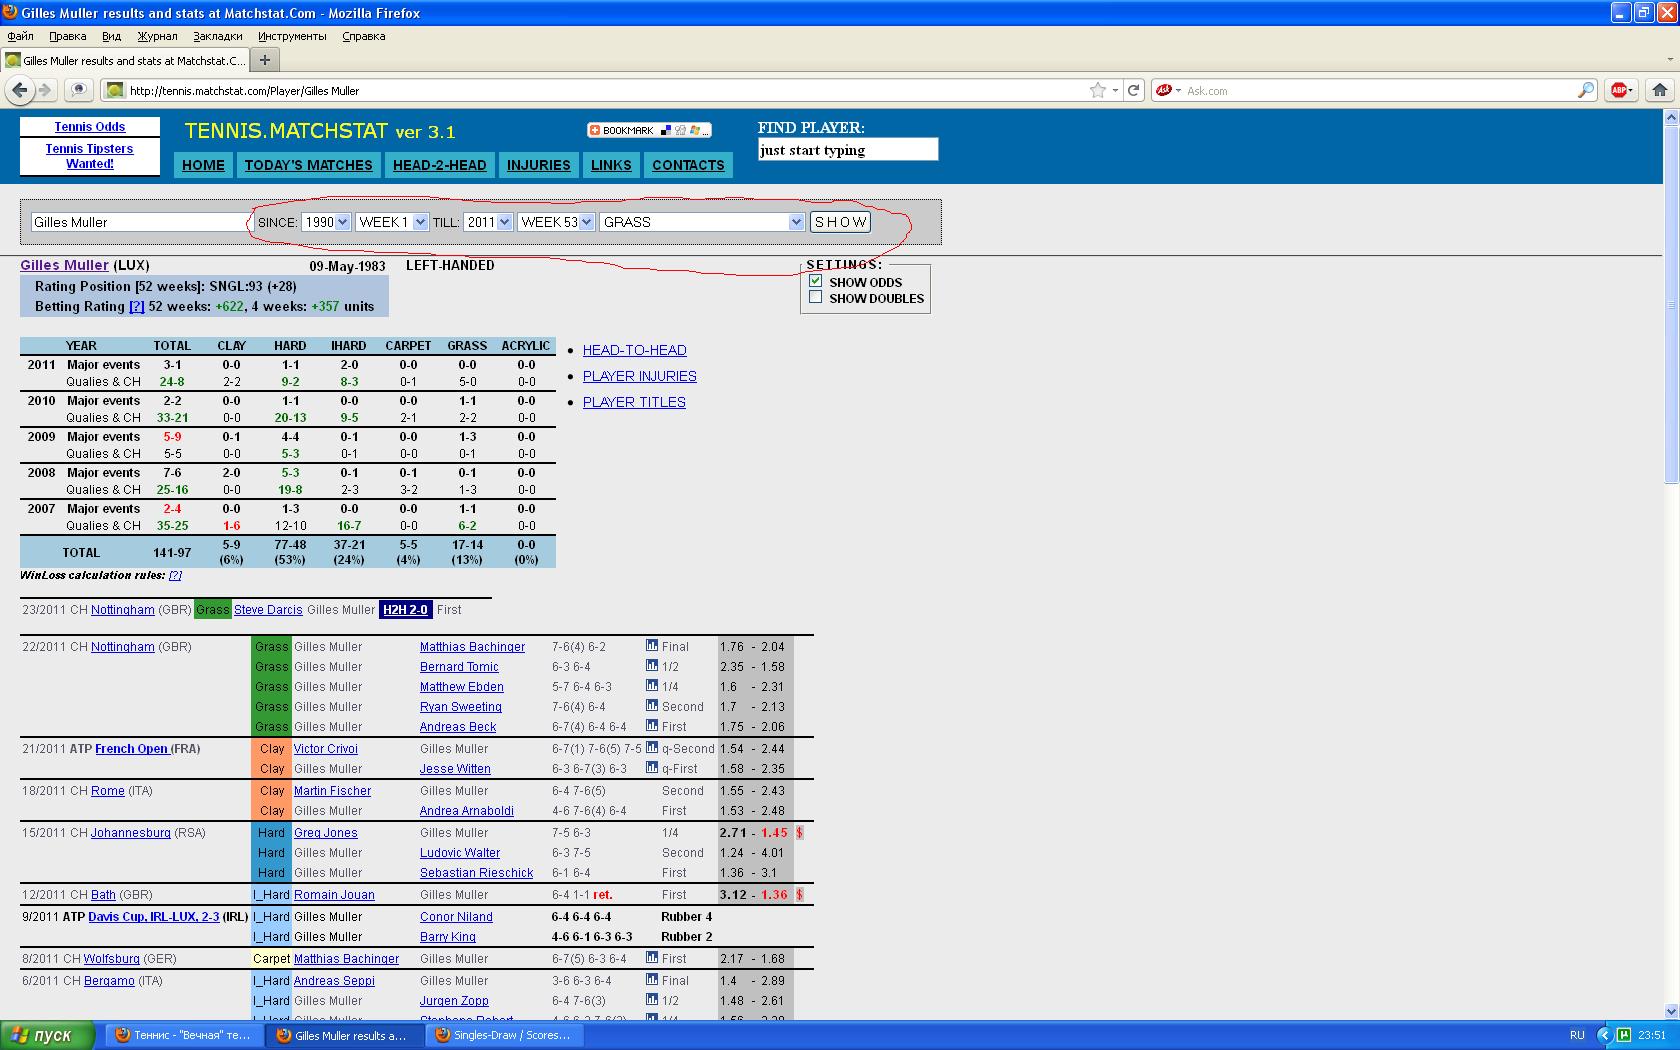Switch to Singles-Draw / Scores taskbar window

pos(505,1035)
